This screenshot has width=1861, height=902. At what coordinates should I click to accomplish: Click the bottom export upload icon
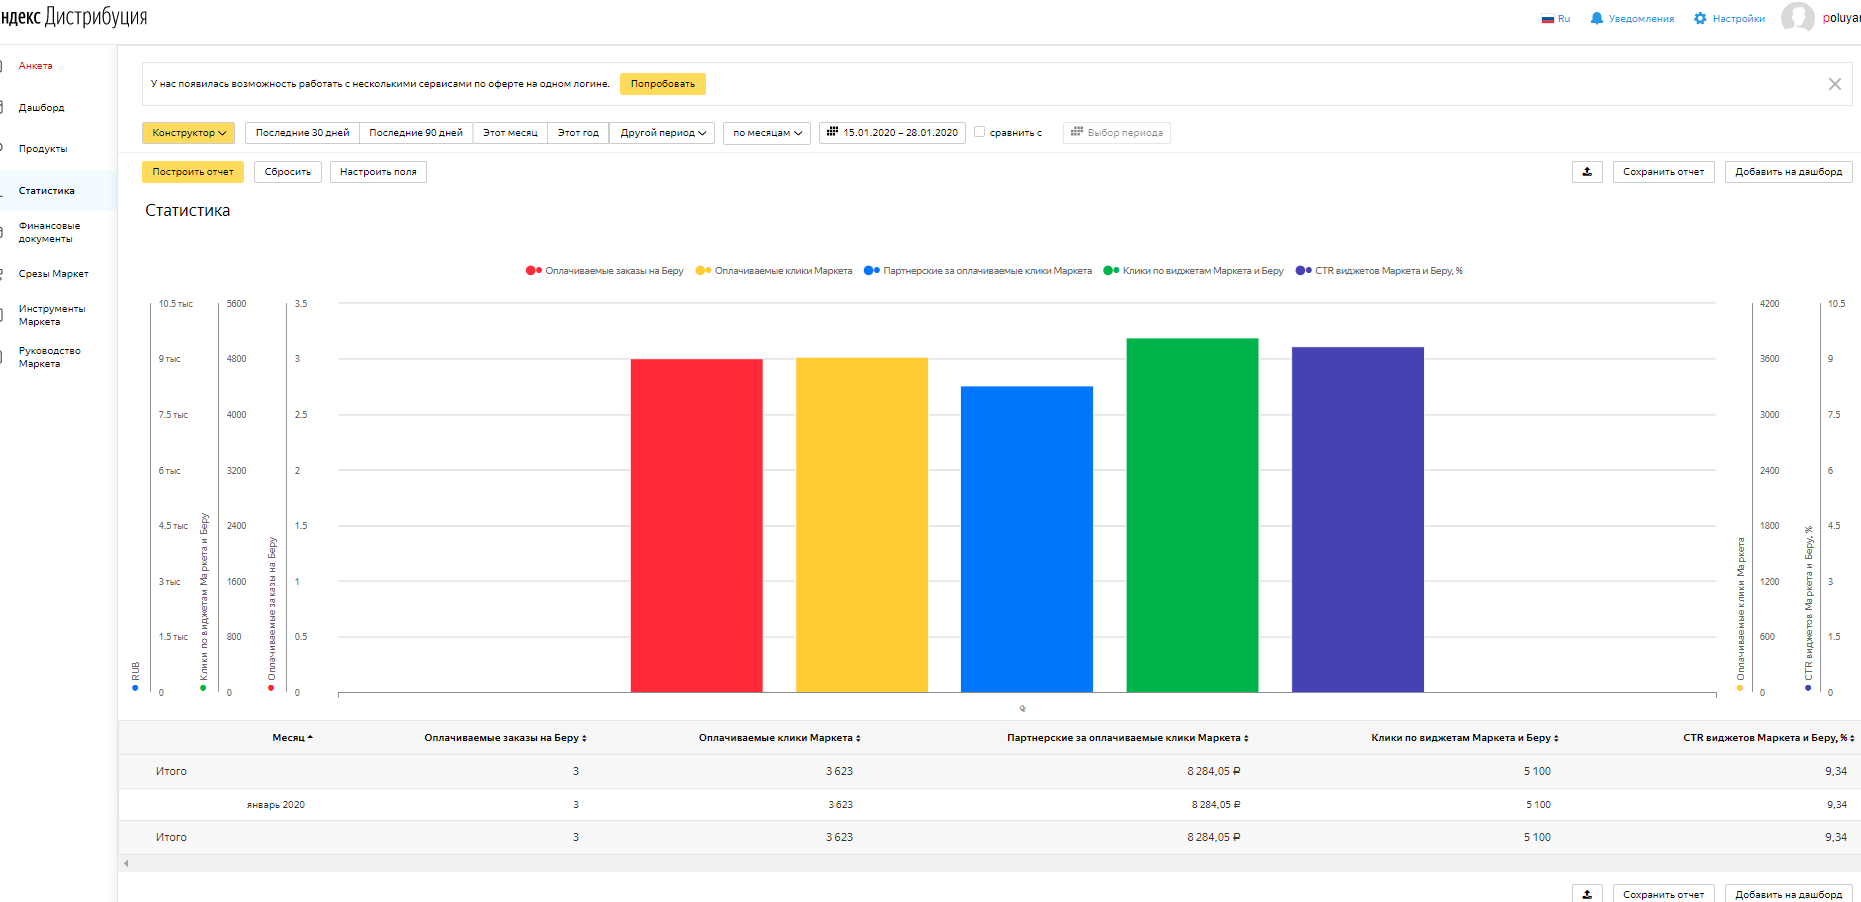1587,894
